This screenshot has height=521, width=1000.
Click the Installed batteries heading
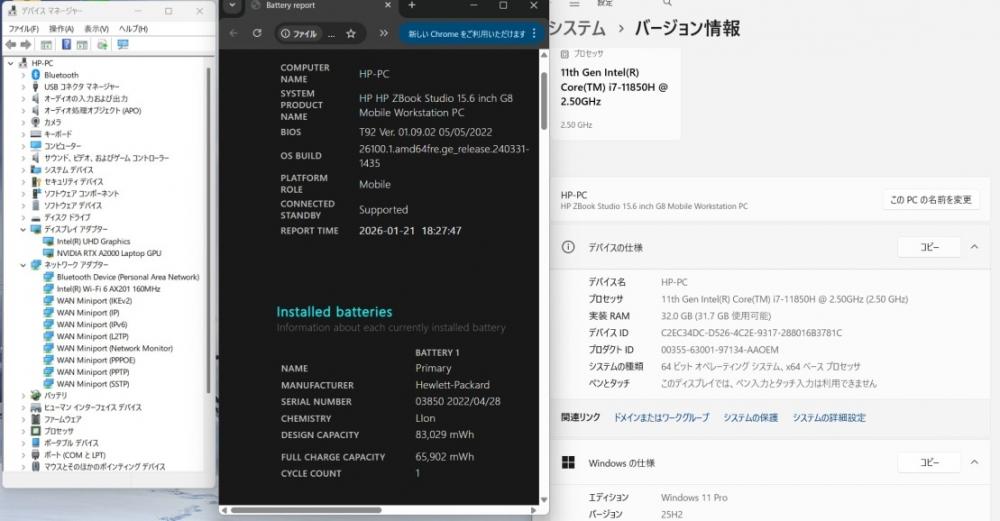coord(334,312)
